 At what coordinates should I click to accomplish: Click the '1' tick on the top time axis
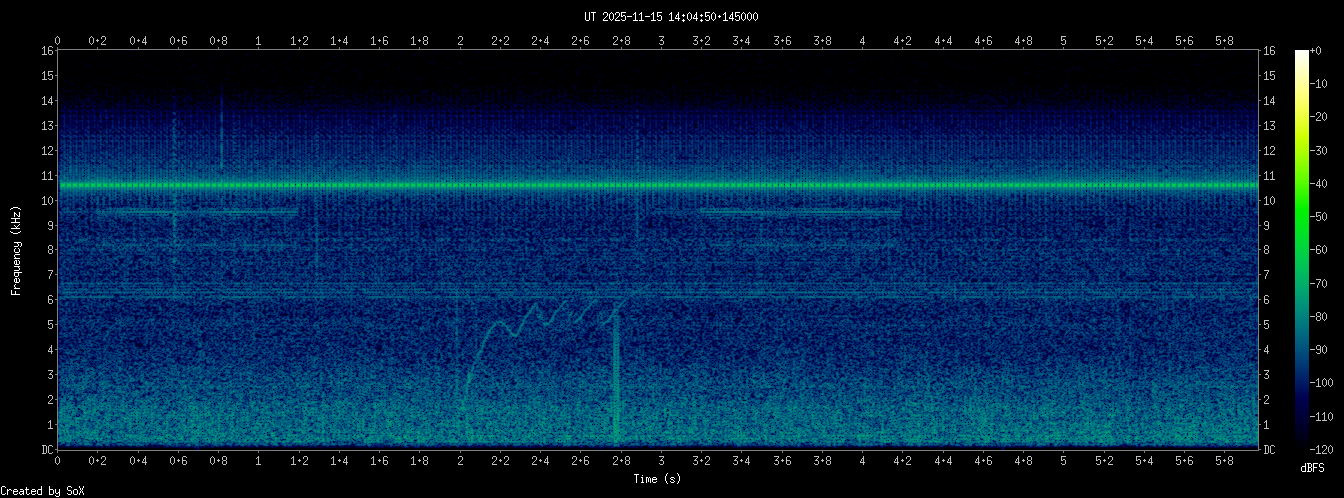tap(259, 40)
